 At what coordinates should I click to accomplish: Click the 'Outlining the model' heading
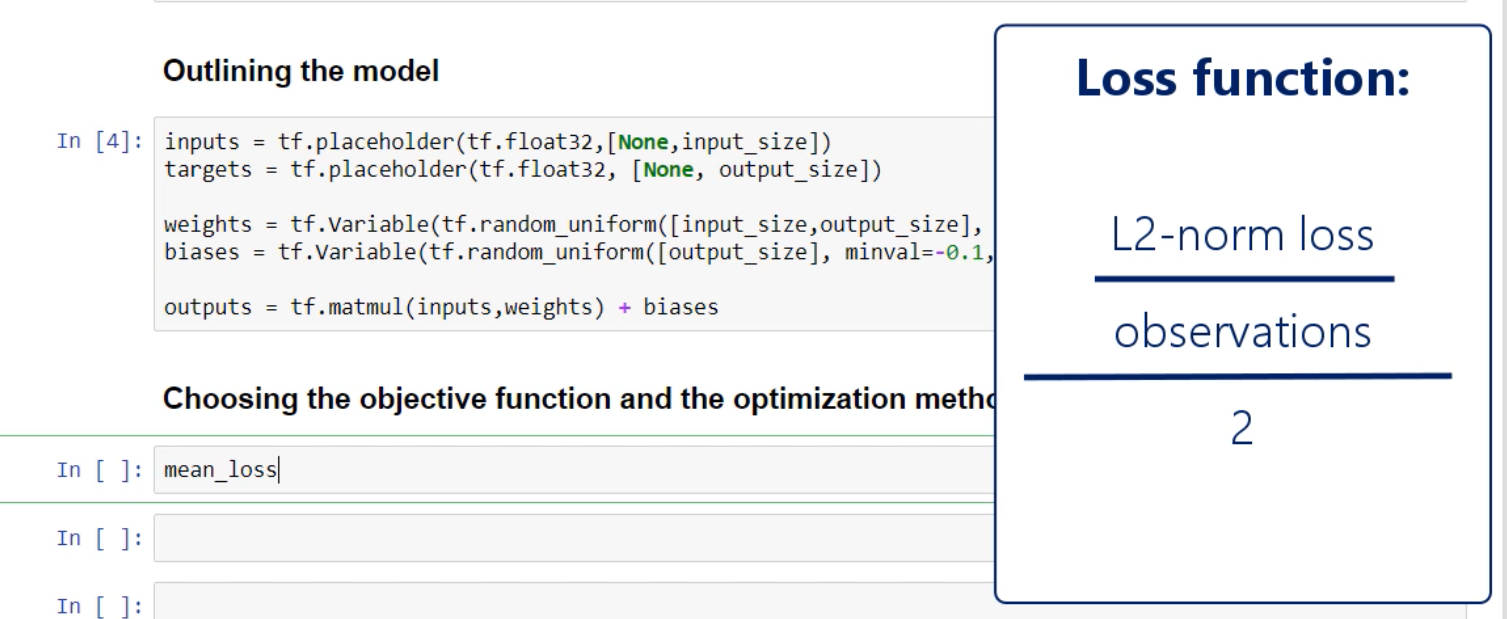click(301, 72)
